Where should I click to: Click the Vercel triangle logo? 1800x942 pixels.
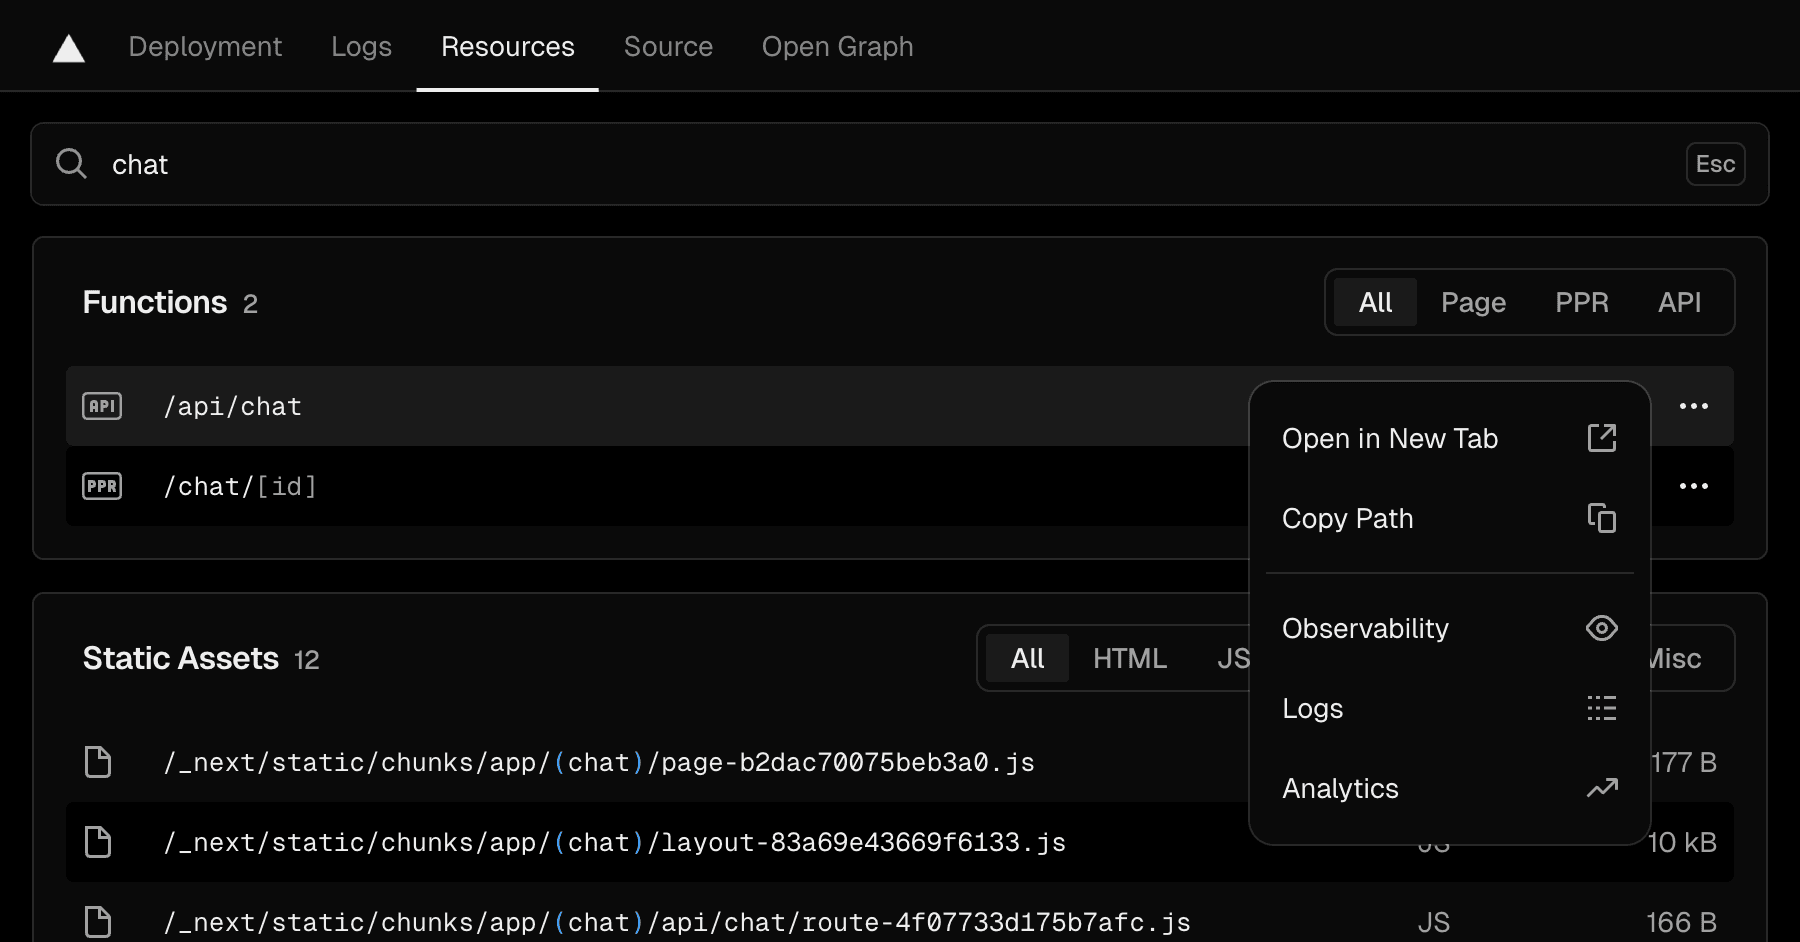(68, 47)
